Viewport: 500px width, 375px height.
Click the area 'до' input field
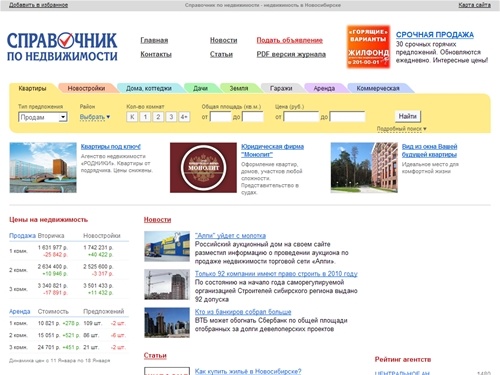[253, 117]
